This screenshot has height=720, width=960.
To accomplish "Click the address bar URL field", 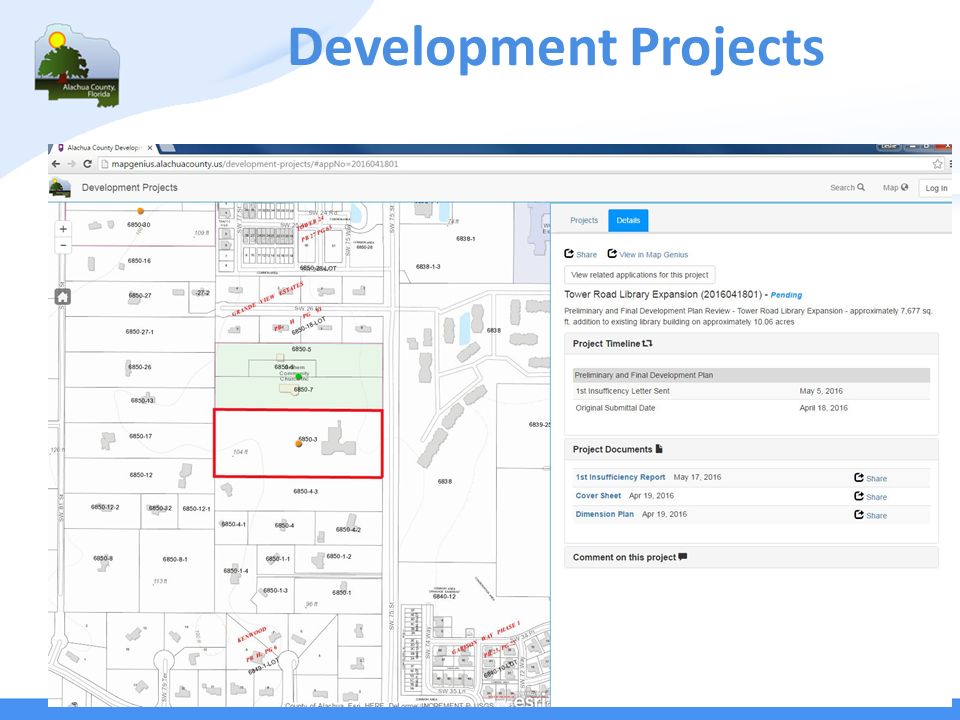I will (x=514, y=164).
